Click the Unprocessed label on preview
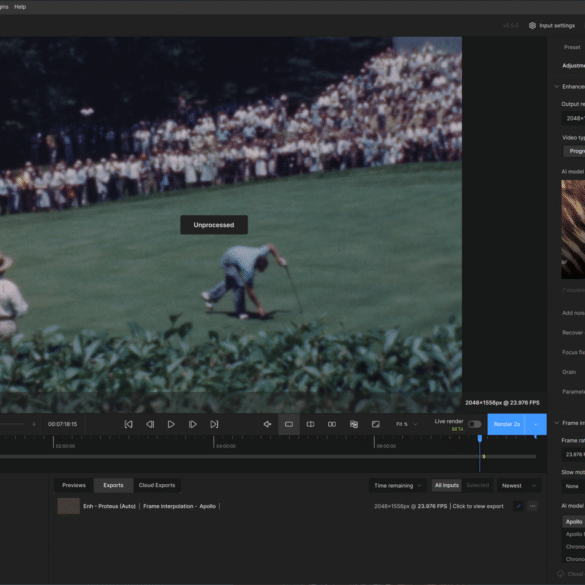 pos(214,225)
